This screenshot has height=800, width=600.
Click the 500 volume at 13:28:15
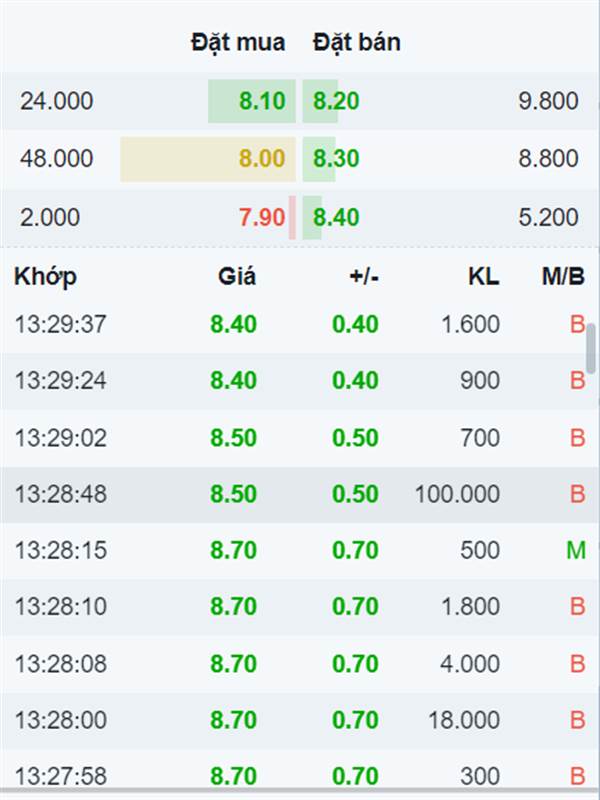(x=480, y=551)
